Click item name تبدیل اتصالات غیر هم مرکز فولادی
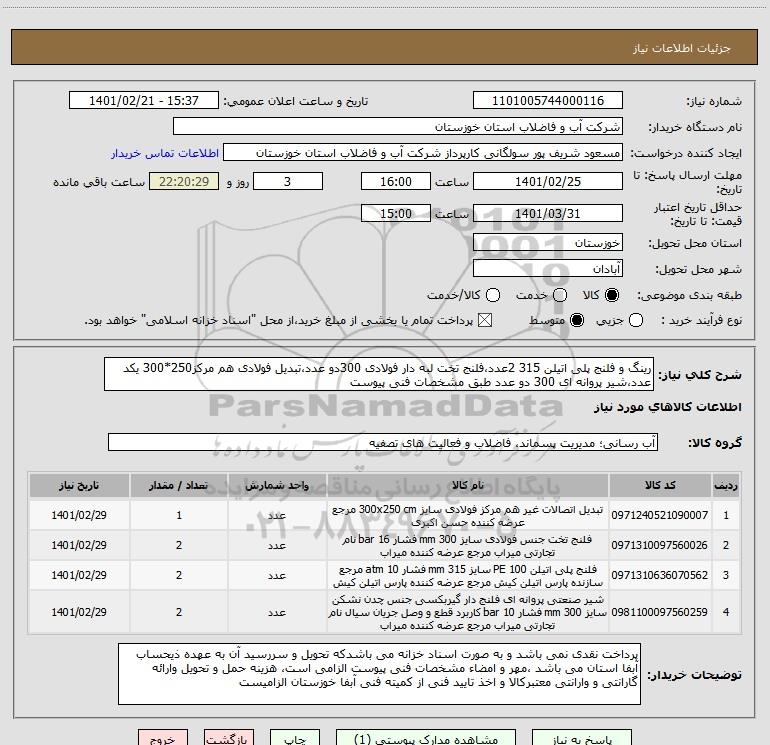The image size is (770, 745). (x=468, y=516)
